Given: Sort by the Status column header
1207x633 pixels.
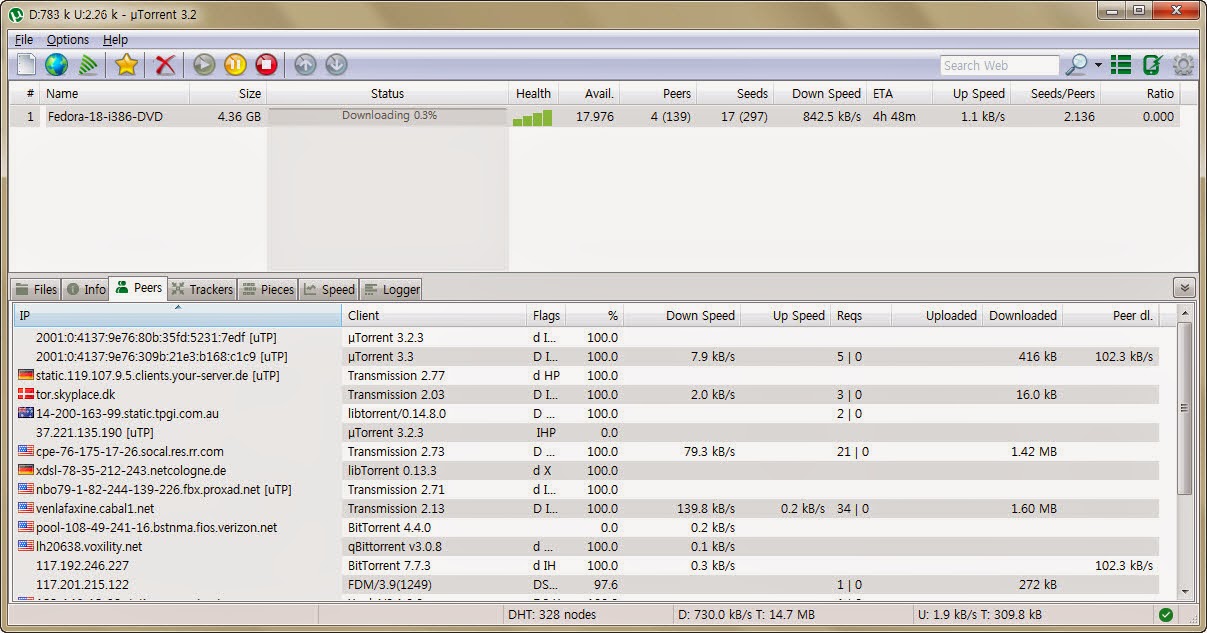Looking at the screenshot, I should click(388, 93).
